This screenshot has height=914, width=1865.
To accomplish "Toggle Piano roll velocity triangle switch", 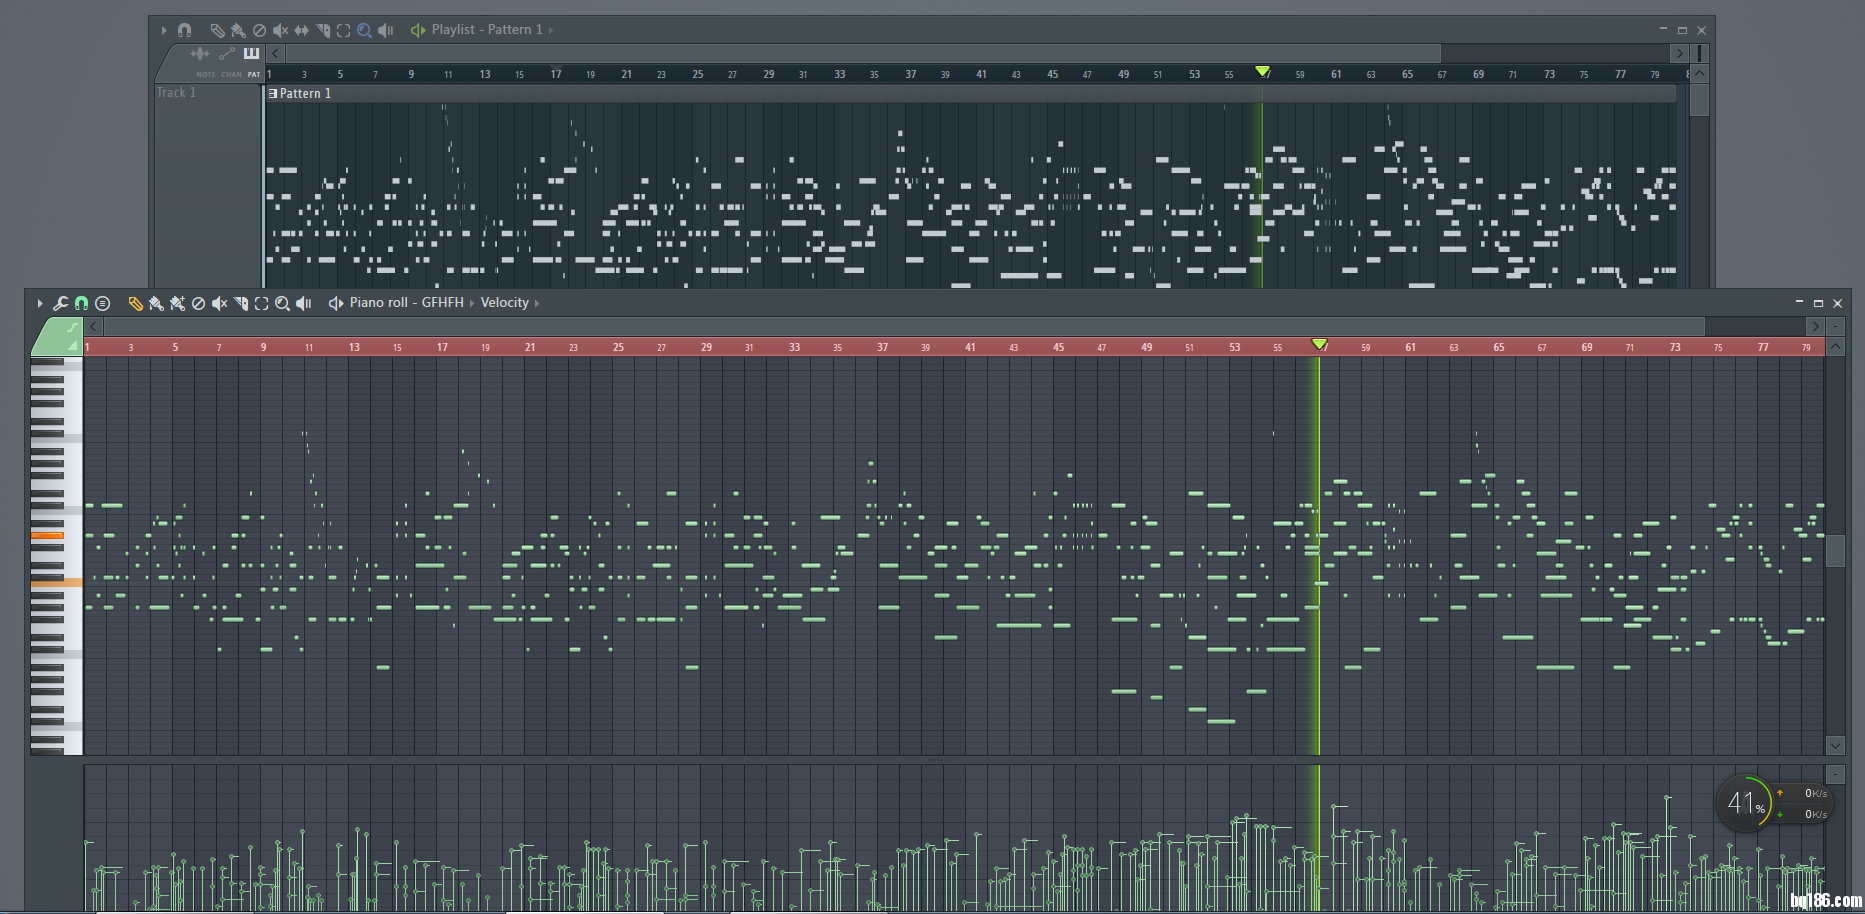I will coord(72,345).
